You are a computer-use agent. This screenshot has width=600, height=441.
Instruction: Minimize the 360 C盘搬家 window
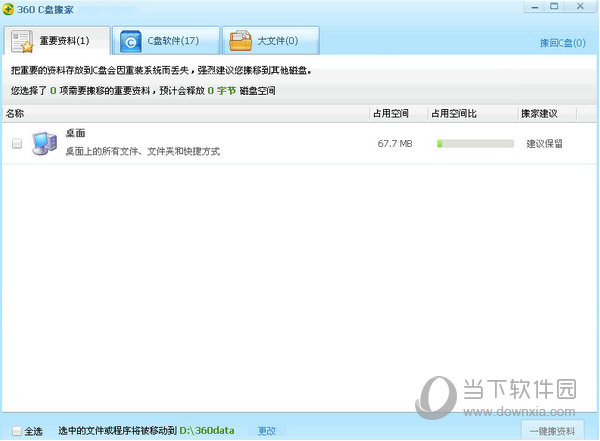535,7
